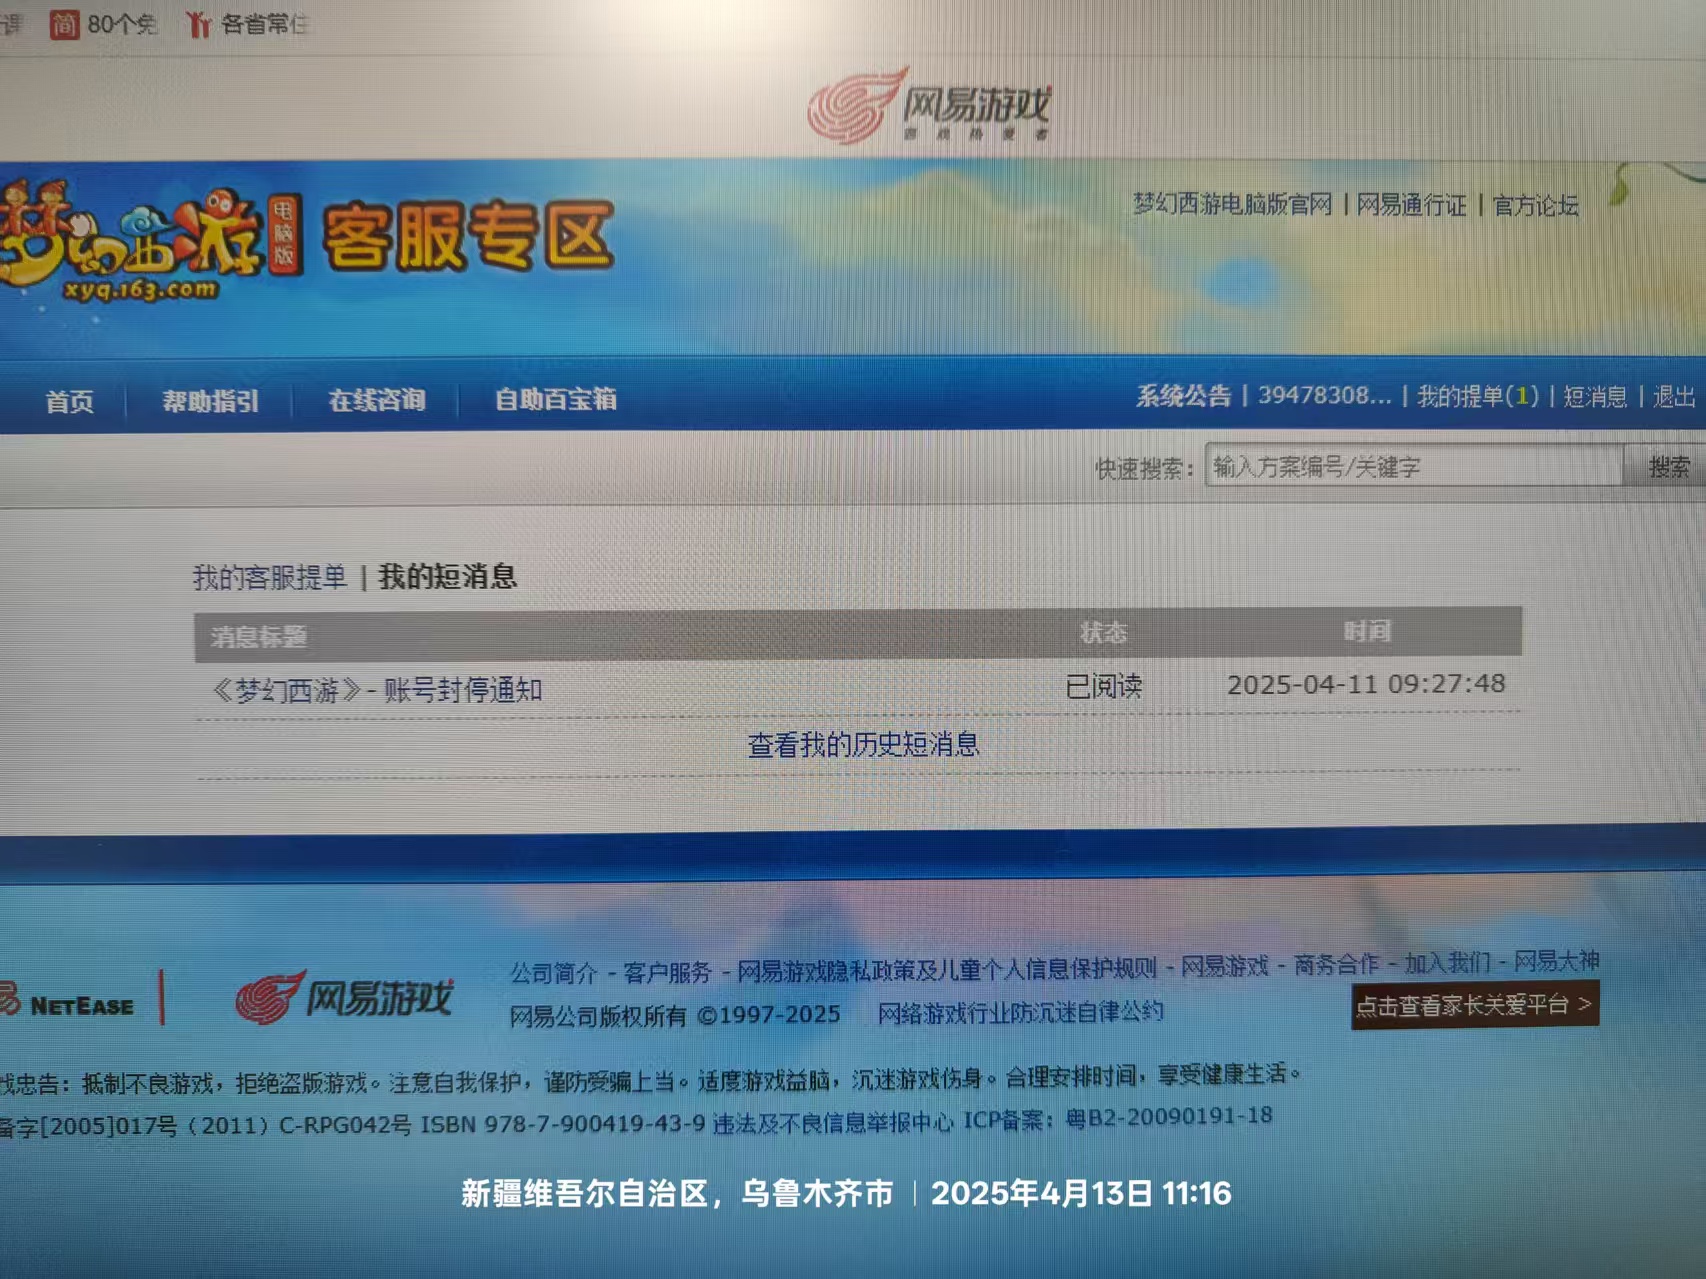Screen dimensions: 1706x1279
Task: Click the NetEase logo in footer
Action: coord(67,1002)
